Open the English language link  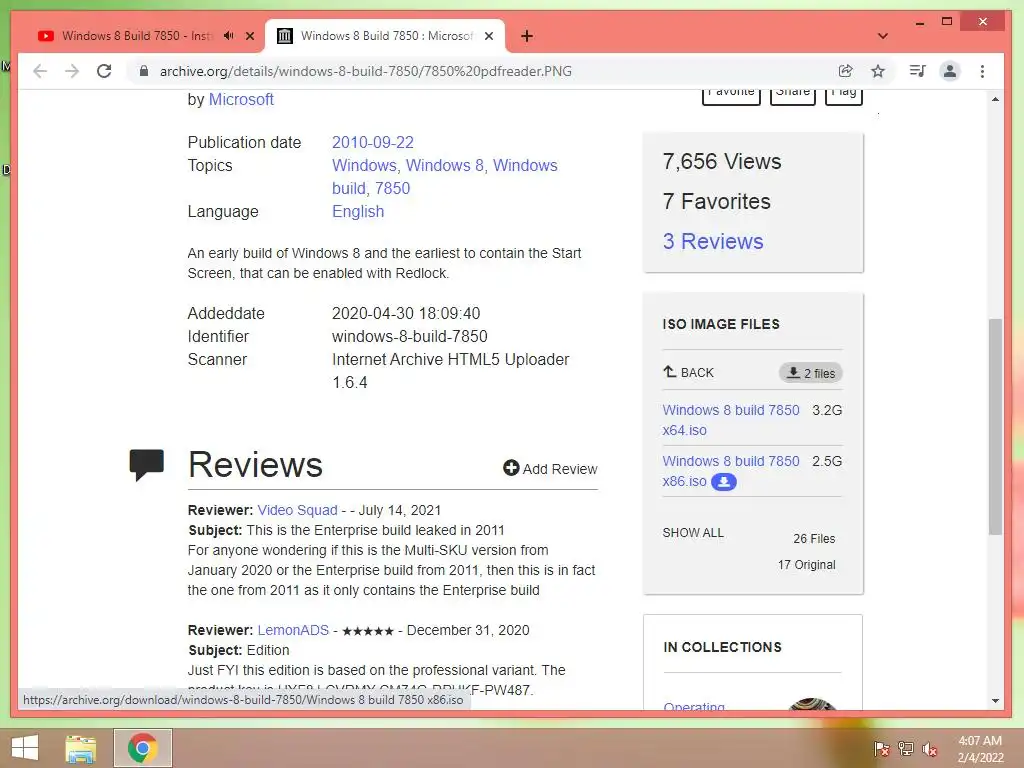[358, 211]
